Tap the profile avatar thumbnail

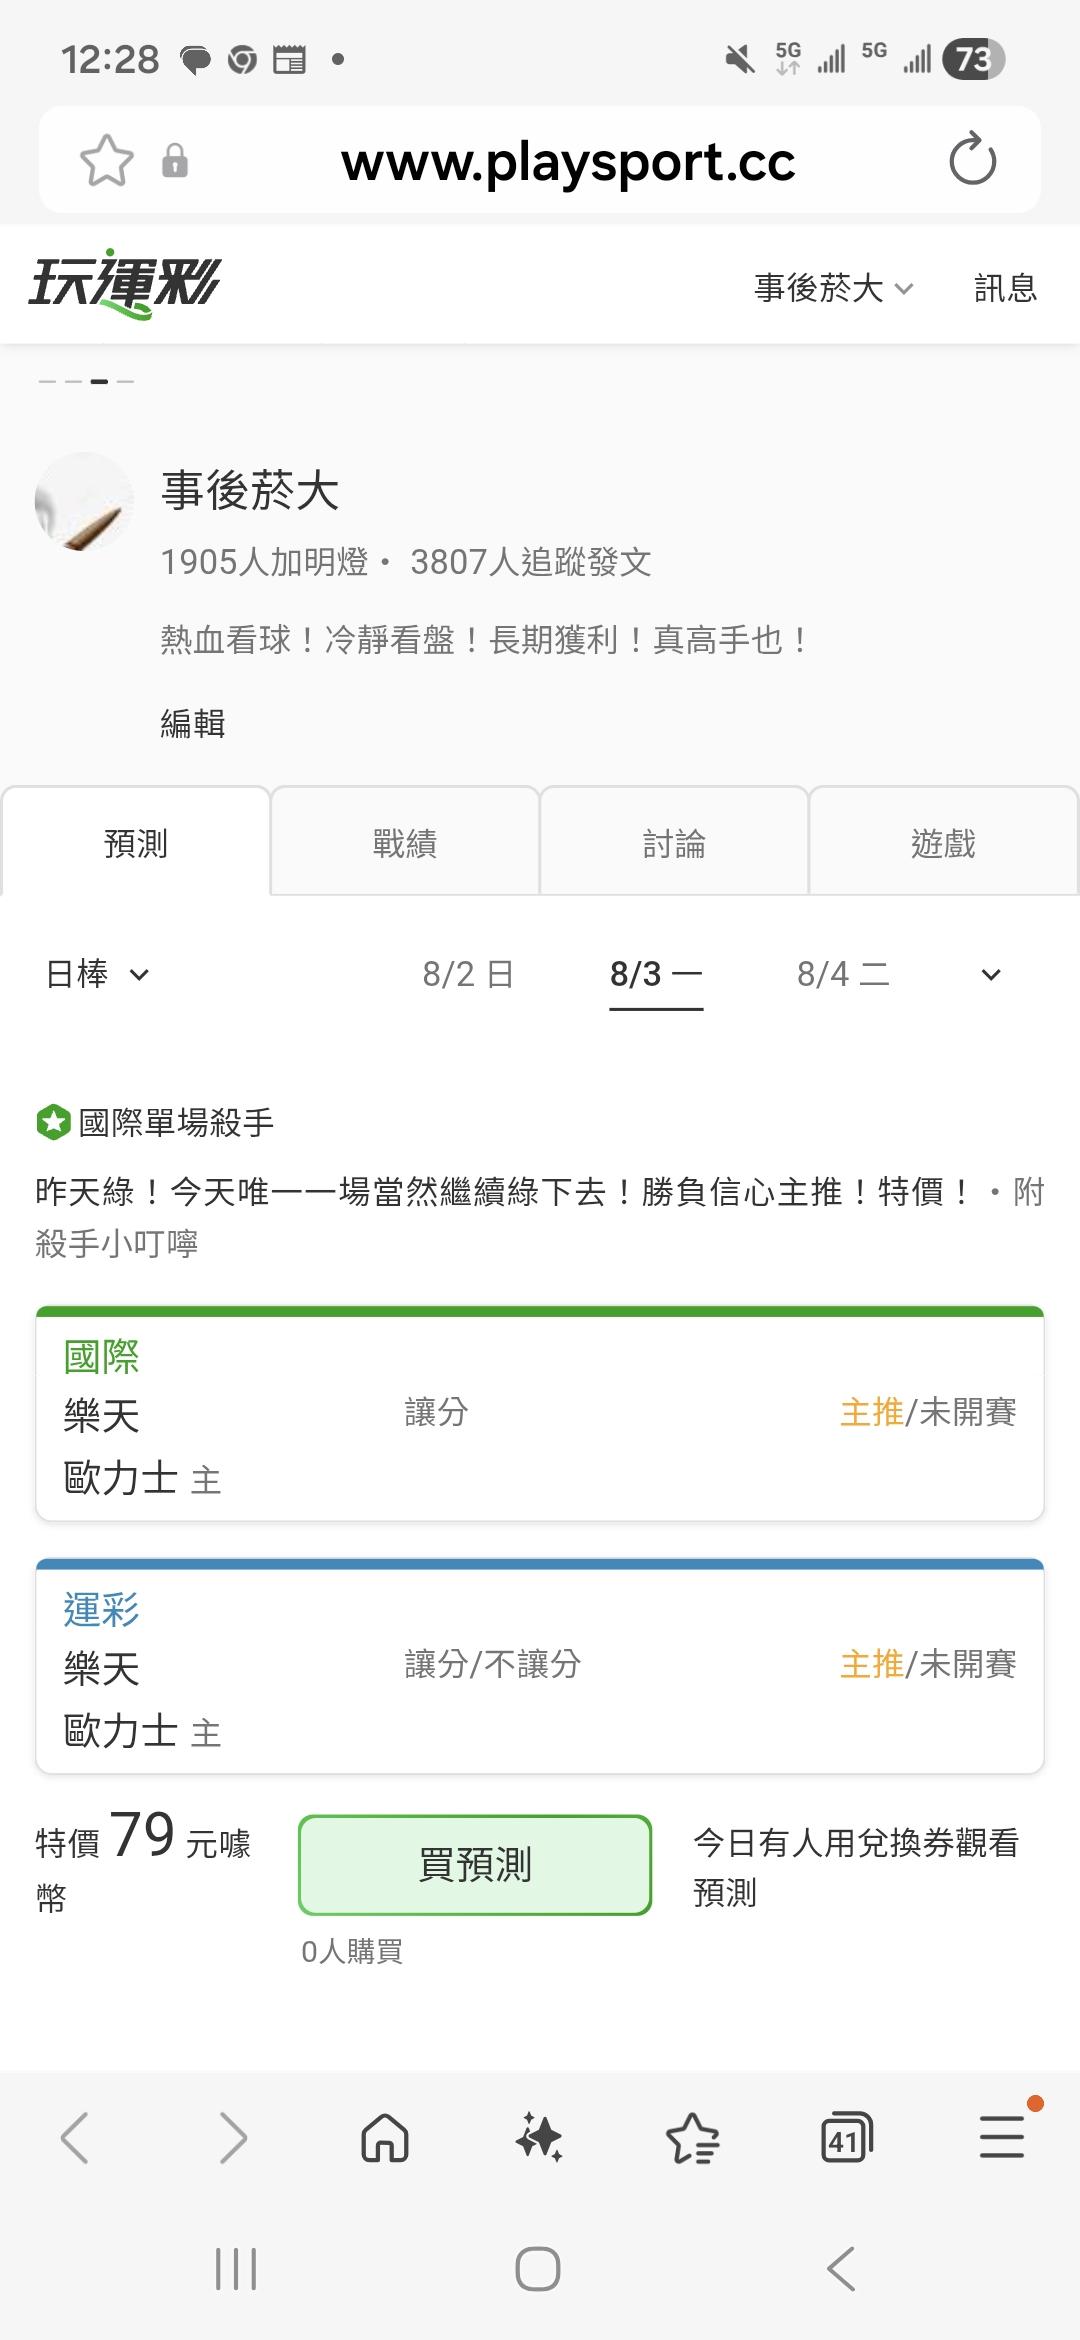point(84,502)
